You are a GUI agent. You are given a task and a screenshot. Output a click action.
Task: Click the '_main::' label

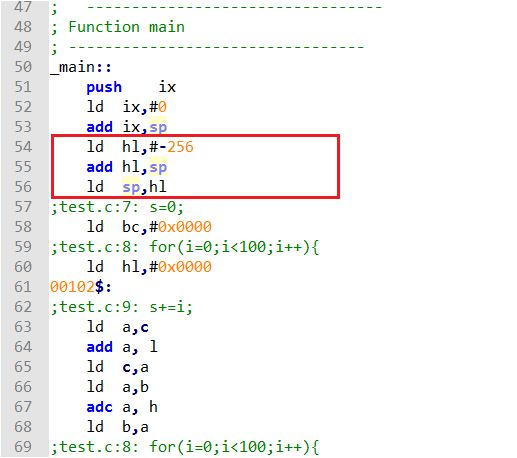click(81, 67)
